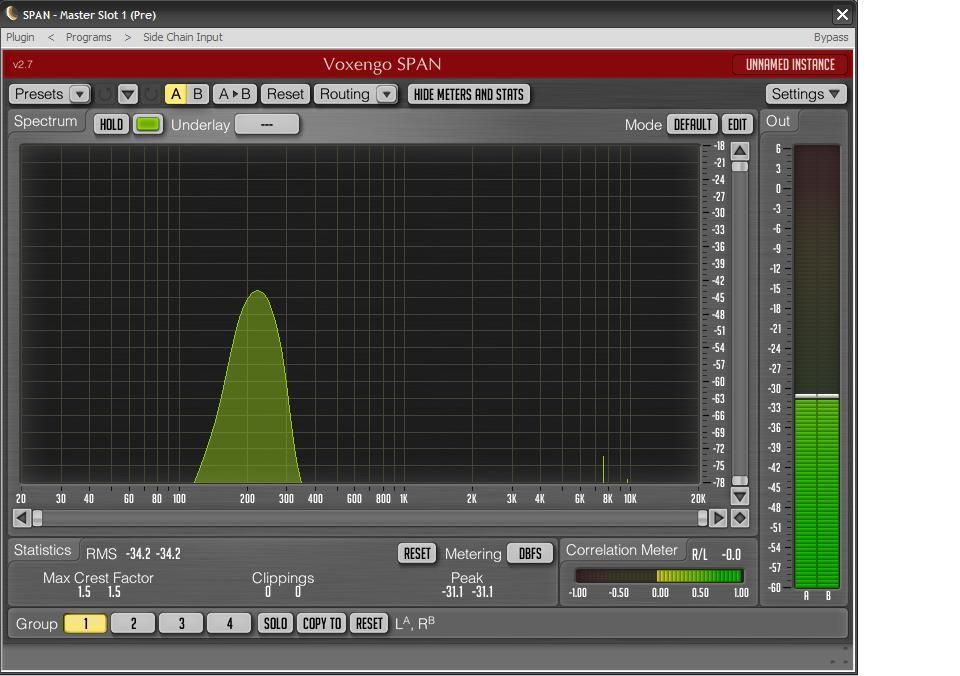The height and width of the screenshot is (676, 960).
Task: Click the Voxengo SPAN title
Action: tap(382, 64)
